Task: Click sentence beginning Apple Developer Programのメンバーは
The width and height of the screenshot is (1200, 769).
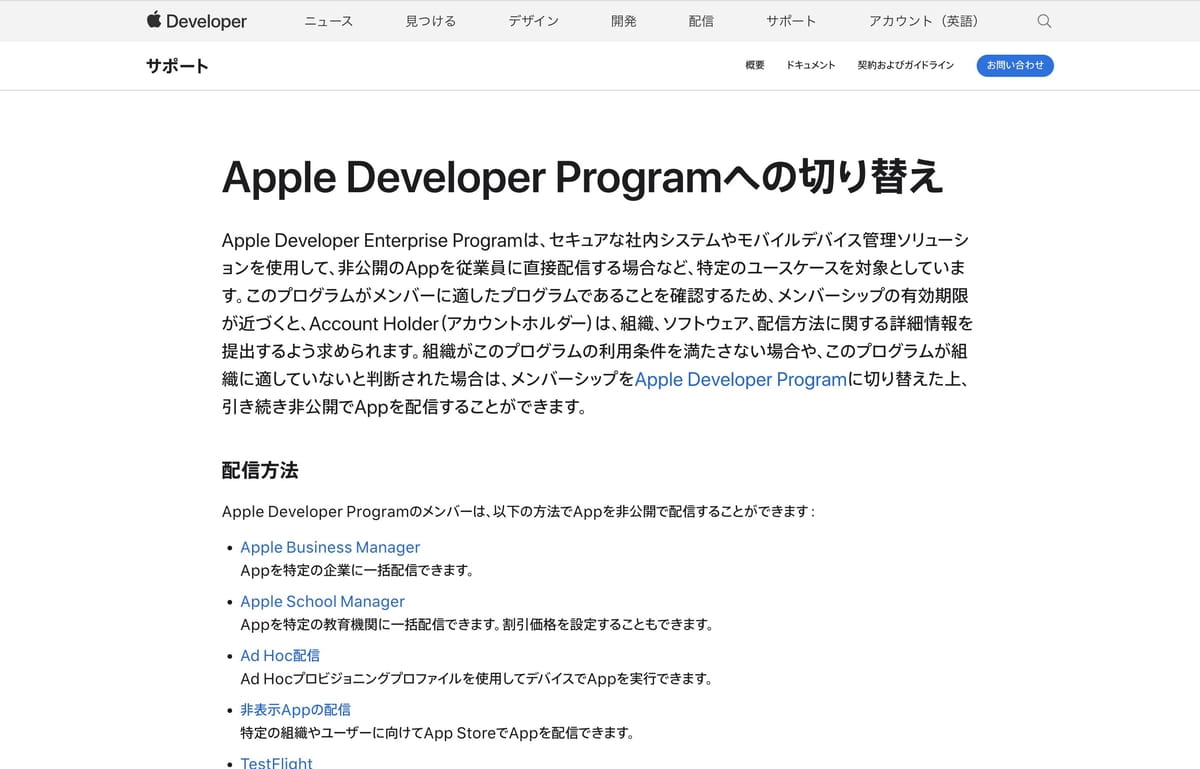Action: (519, 512)
